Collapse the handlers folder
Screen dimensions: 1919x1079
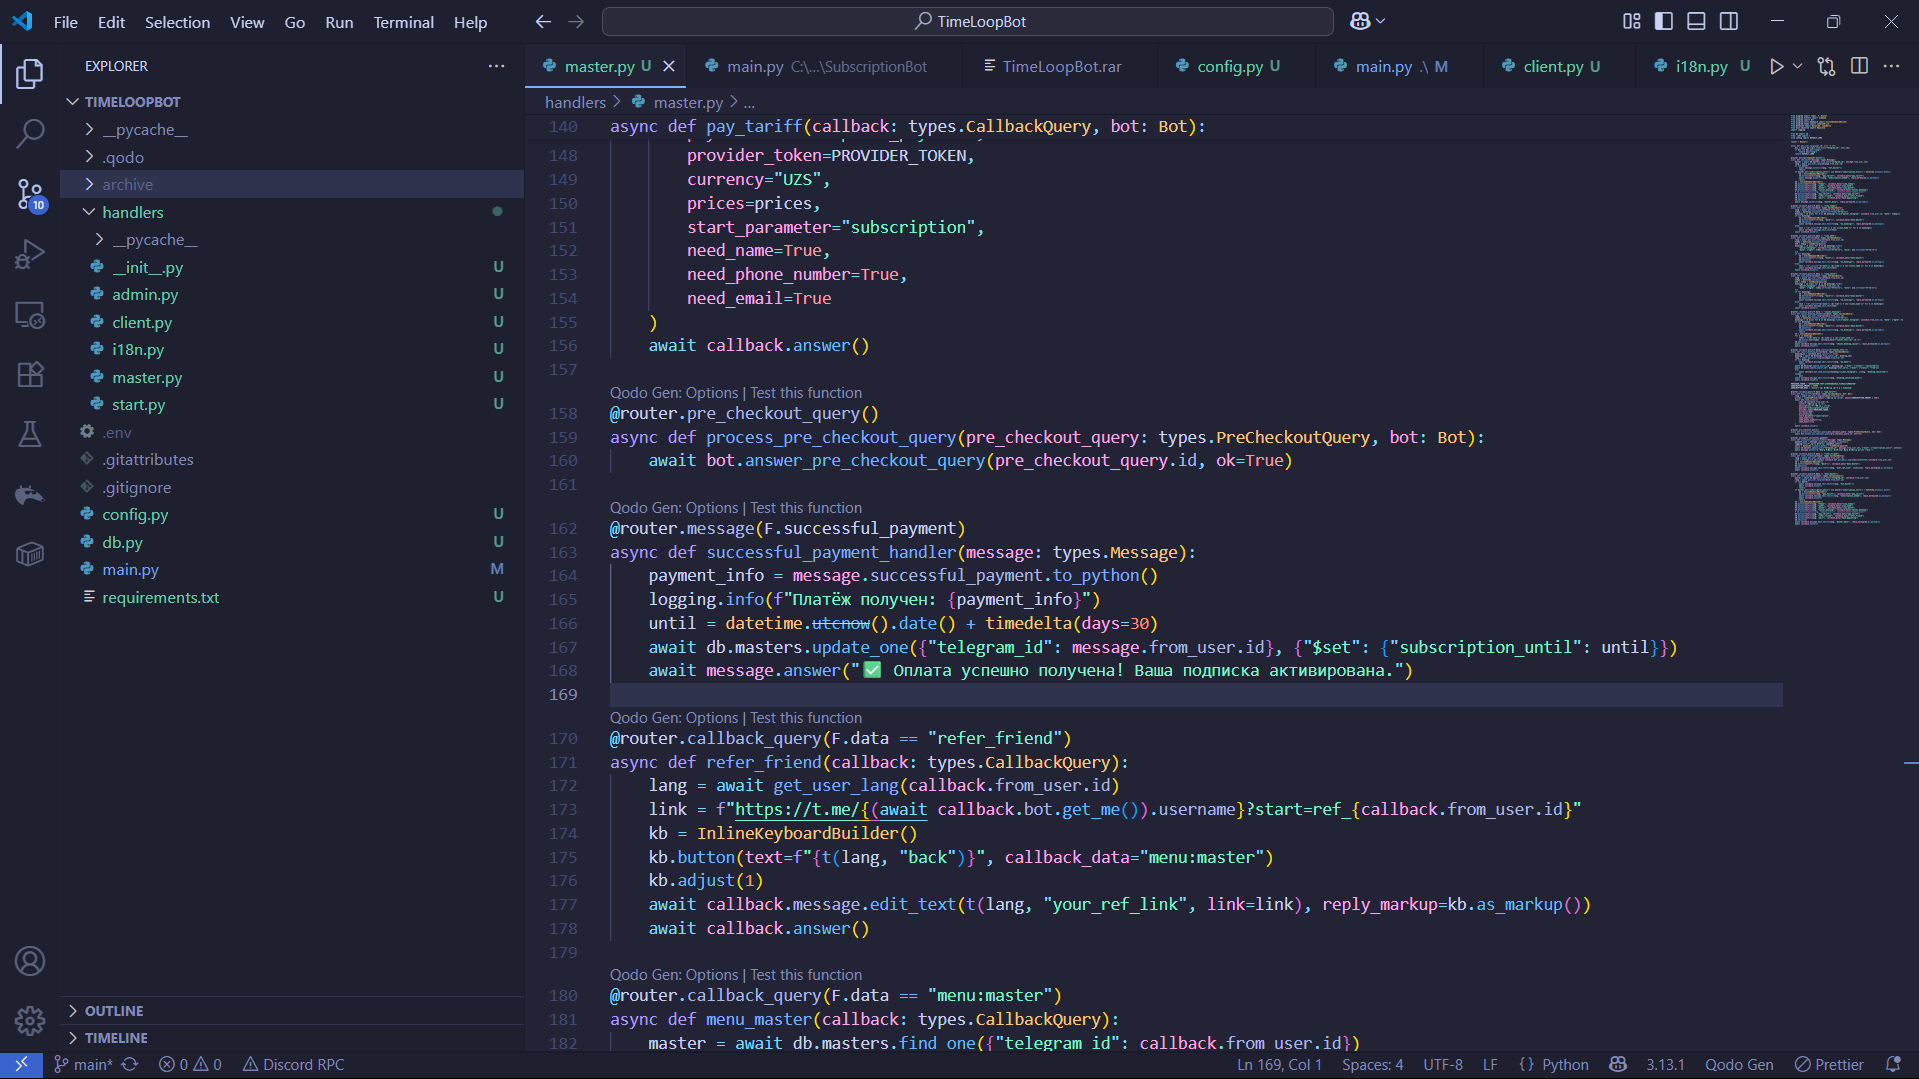tap(132, 212)
